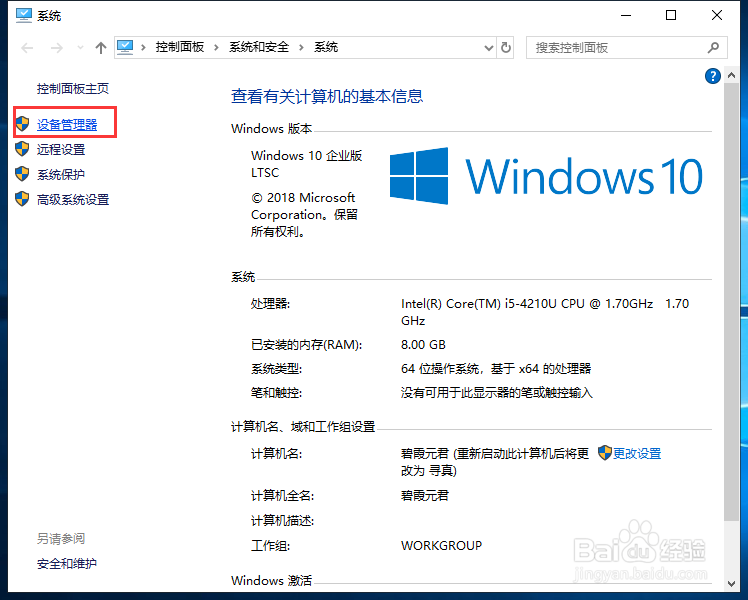Click shield icon next to 高级系统设置
This screenshot has height=600, width=748.
click(x=22, y=198)
